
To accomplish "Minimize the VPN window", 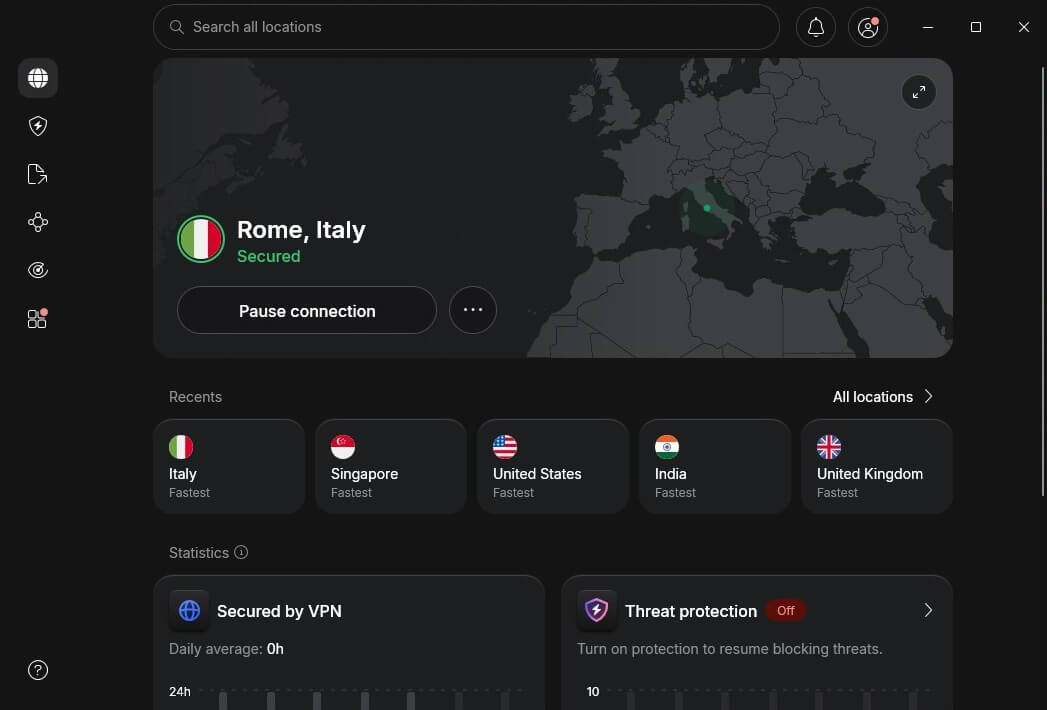I will 927,27.
